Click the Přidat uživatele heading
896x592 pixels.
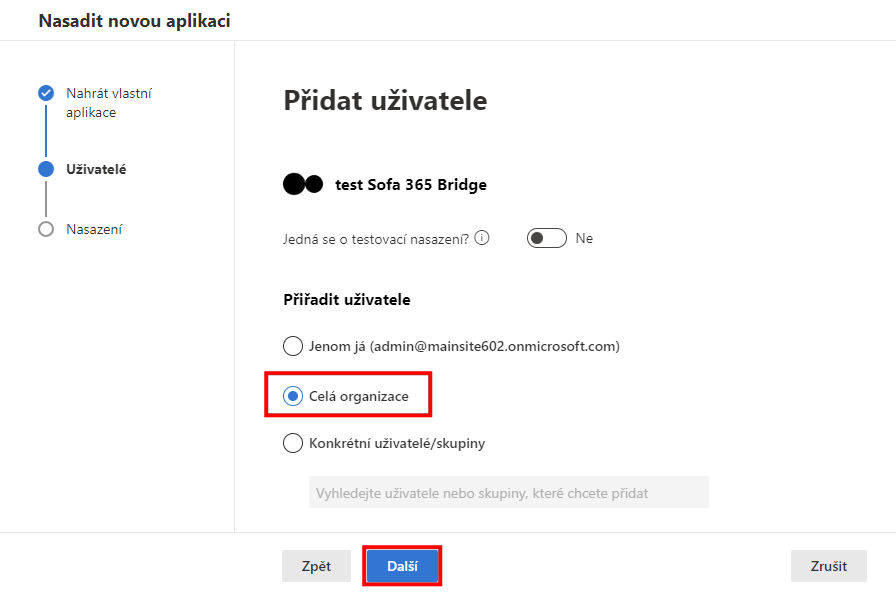pyautogui.click(x=385, y=101)
